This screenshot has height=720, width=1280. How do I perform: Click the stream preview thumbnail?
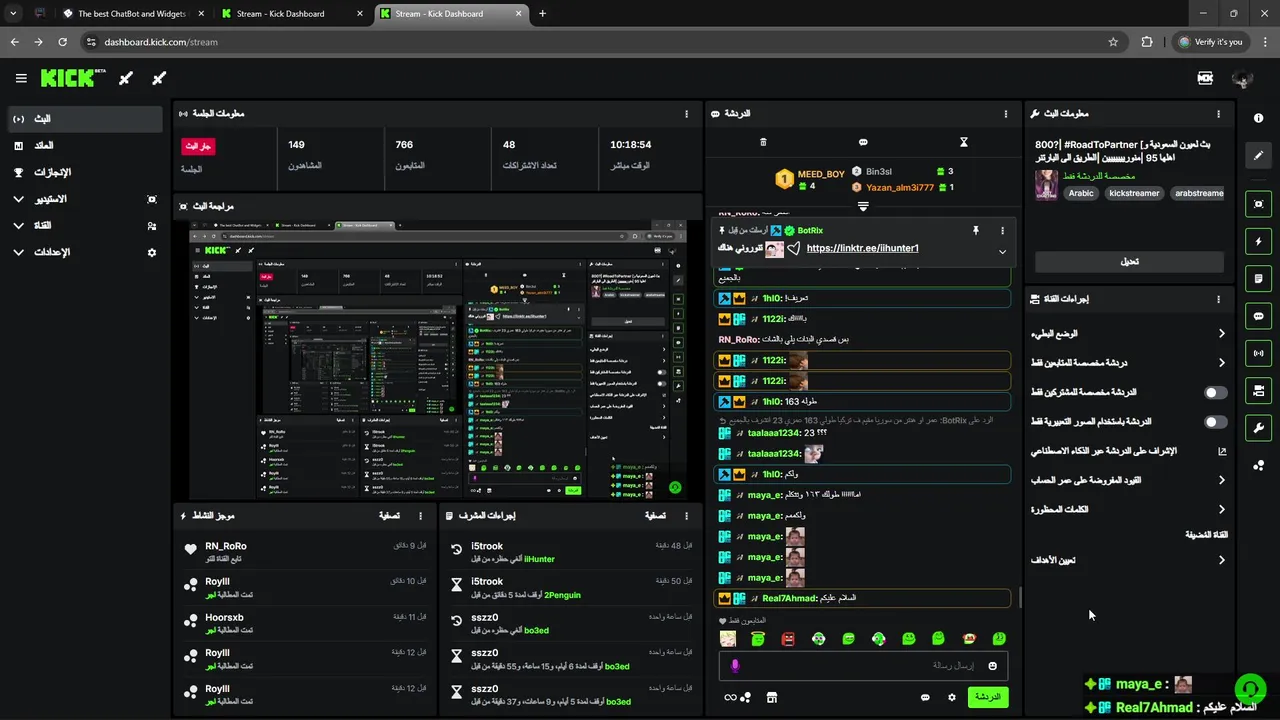438,360
